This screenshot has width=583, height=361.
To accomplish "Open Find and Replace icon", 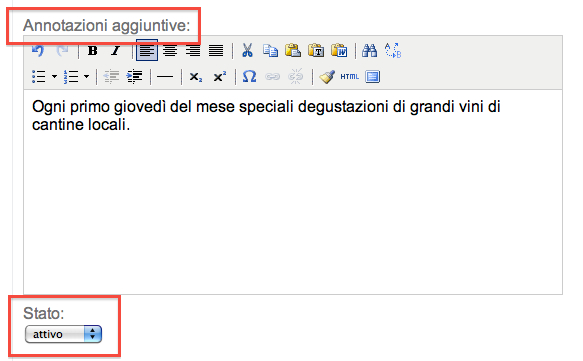I will (393, 50).
